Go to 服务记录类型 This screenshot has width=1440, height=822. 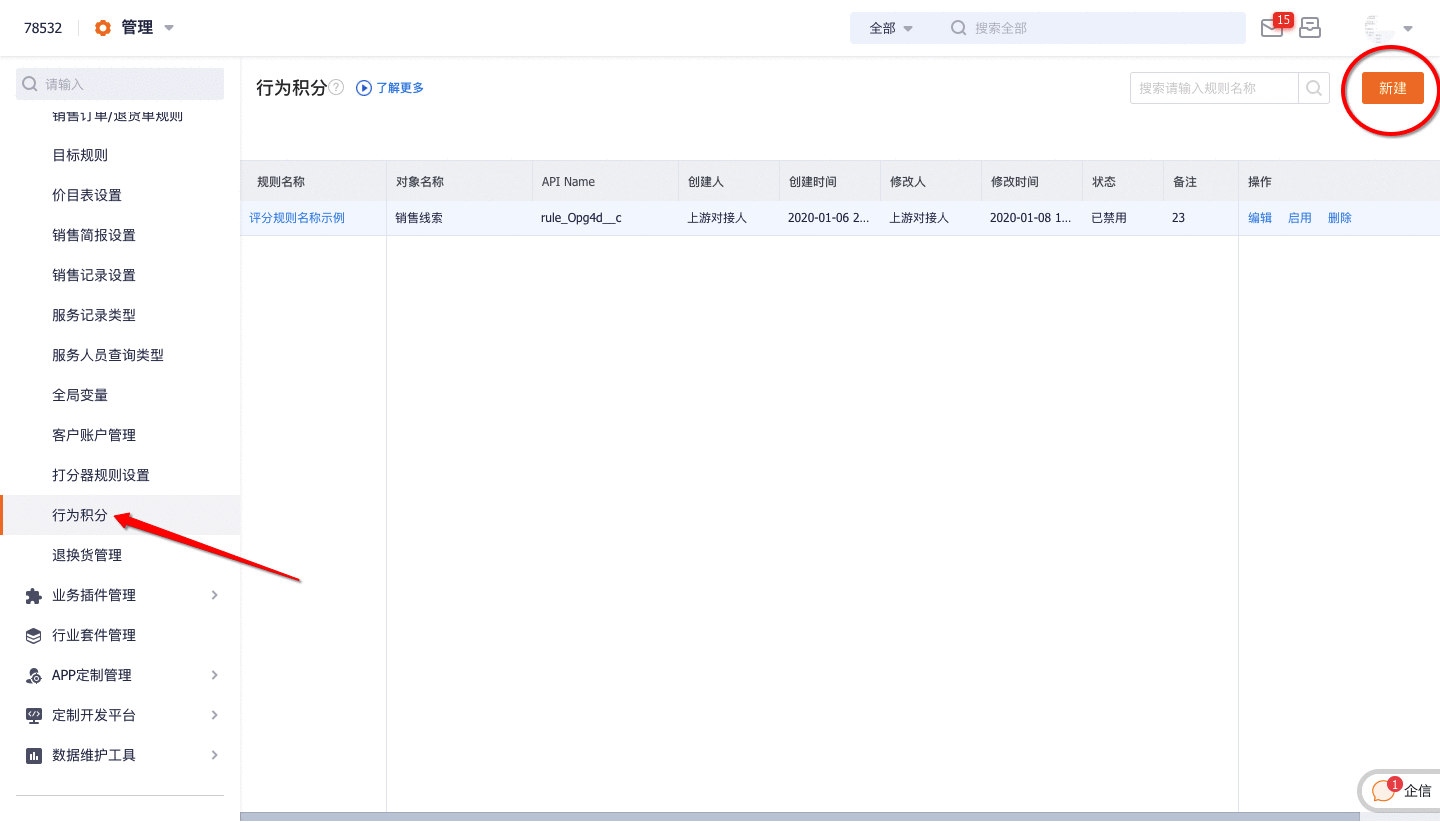click(94, 315)
